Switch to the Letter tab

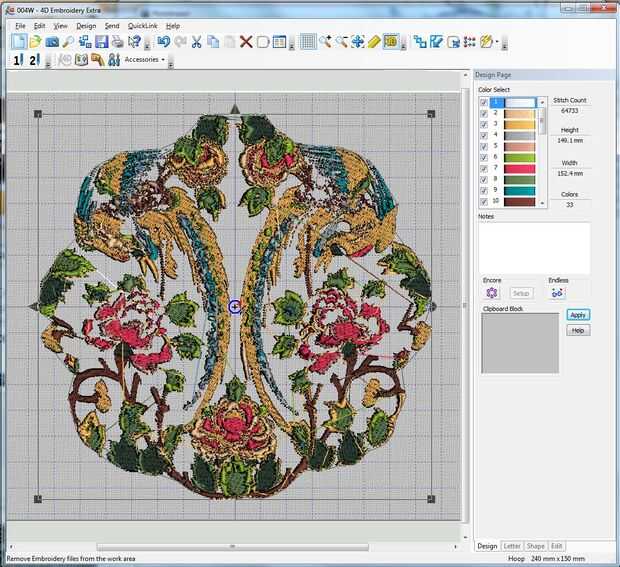512,546
